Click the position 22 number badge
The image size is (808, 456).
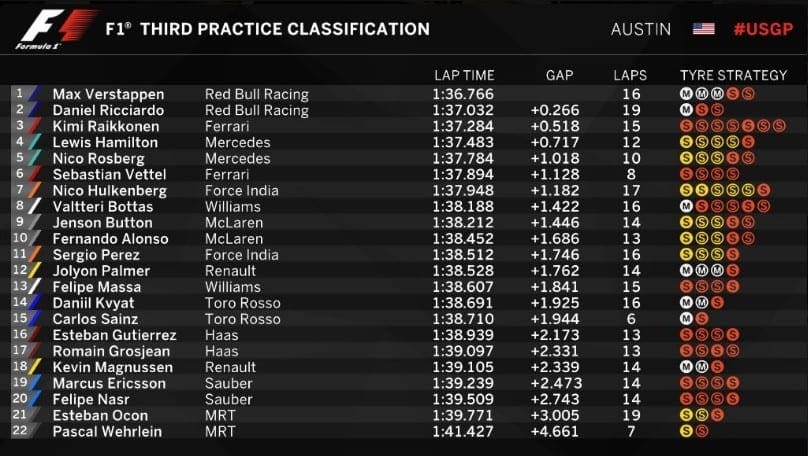(19, 431)
